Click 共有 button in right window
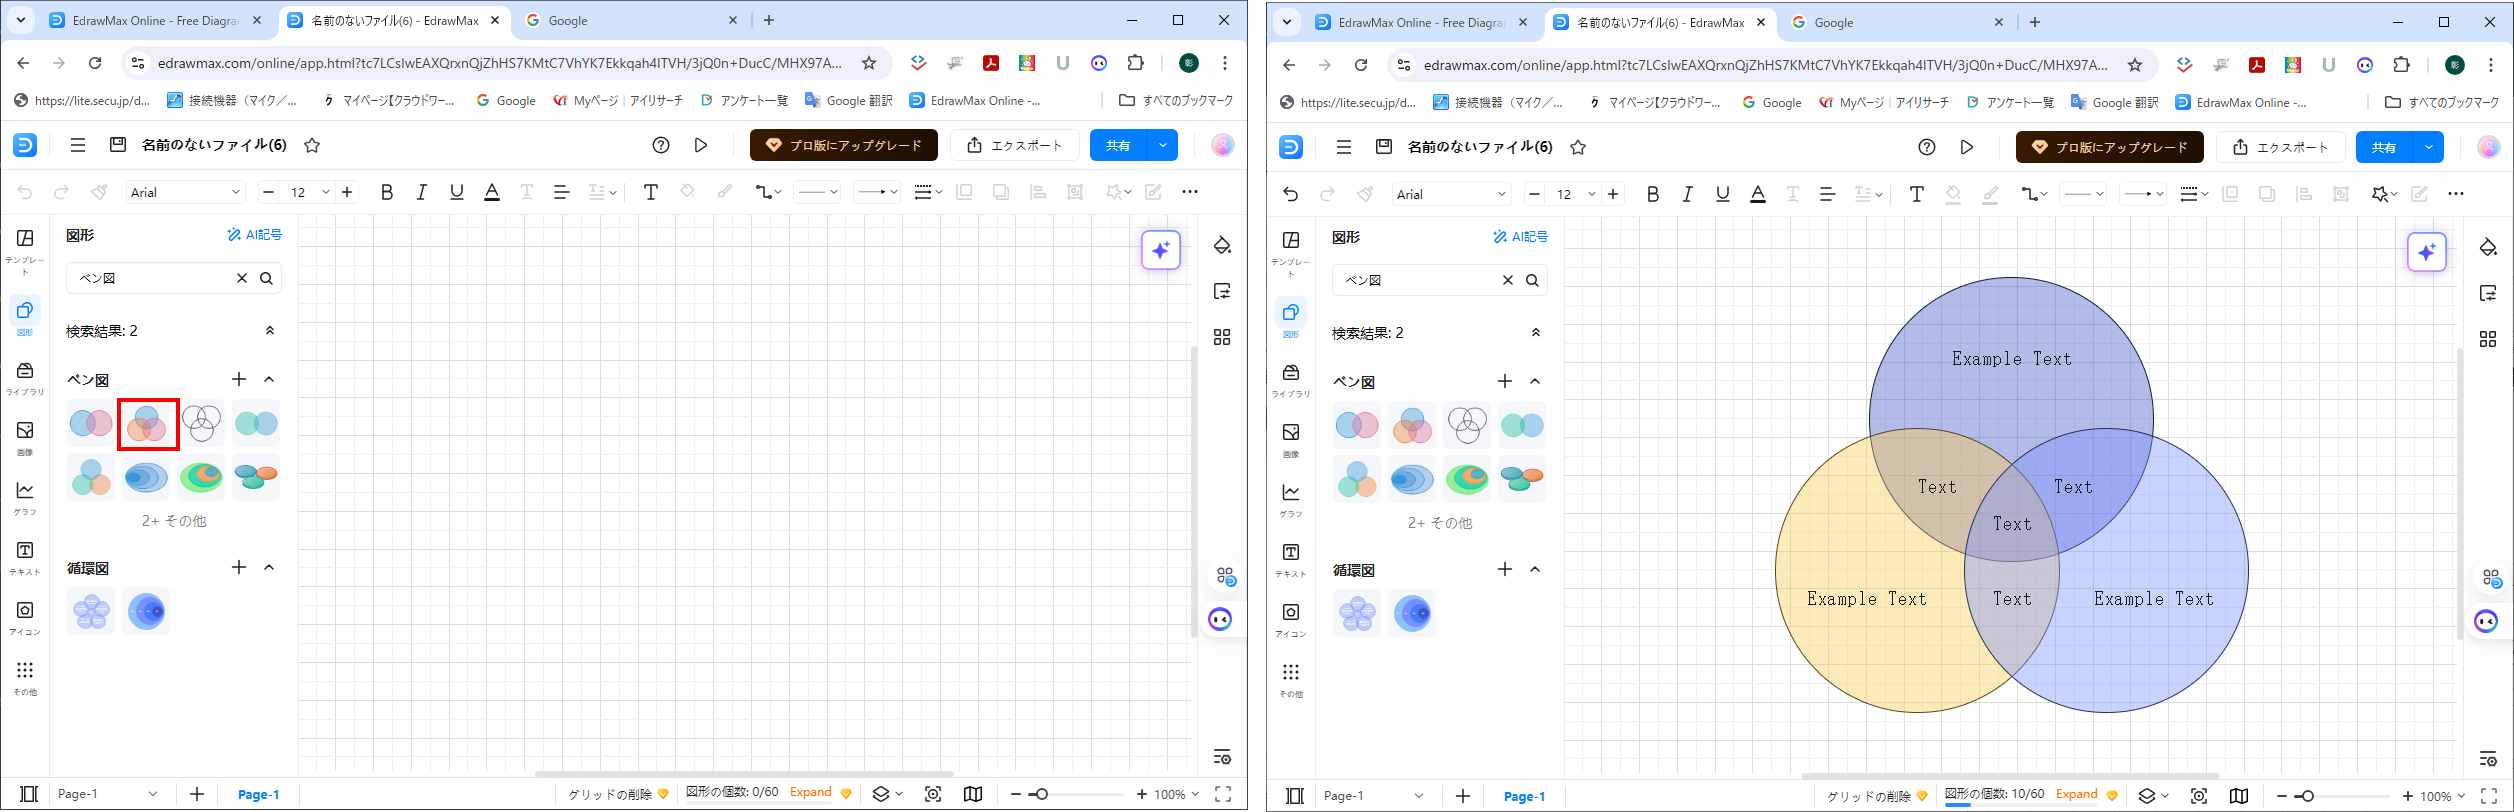 (2385, 147)
